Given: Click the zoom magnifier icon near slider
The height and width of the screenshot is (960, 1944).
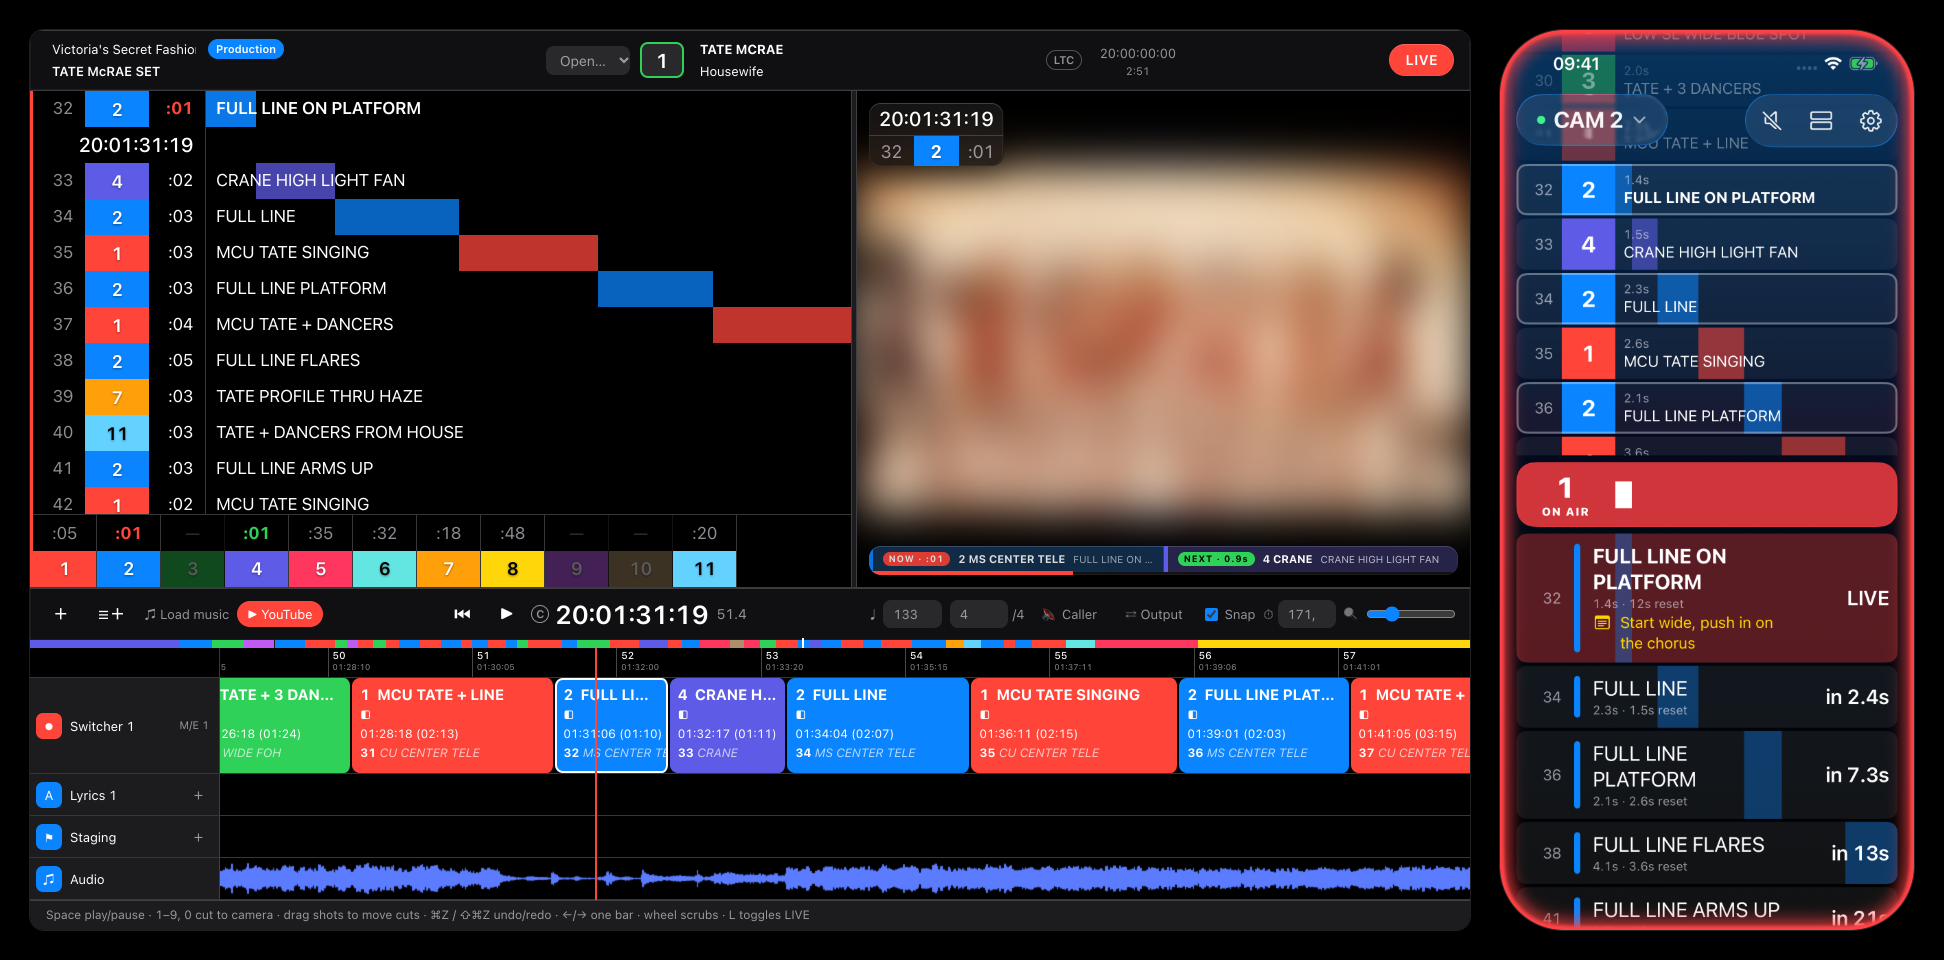Looking at the screenshot, I should (x=1350, y=614).
